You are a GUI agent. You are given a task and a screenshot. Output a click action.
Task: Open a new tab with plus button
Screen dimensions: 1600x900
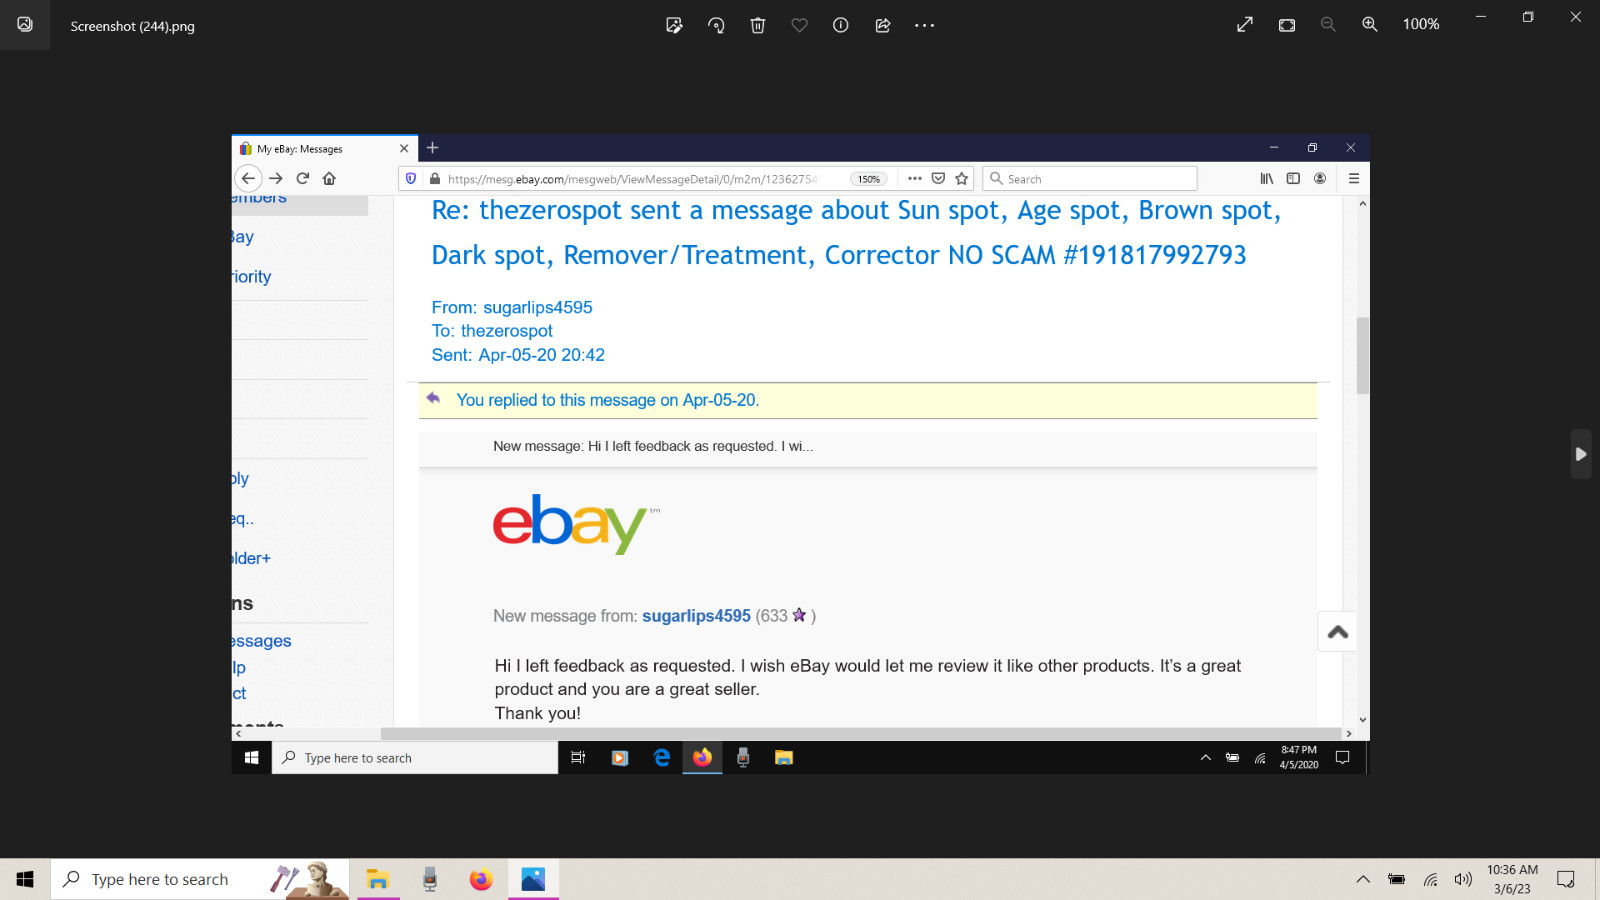click(433, 148)
